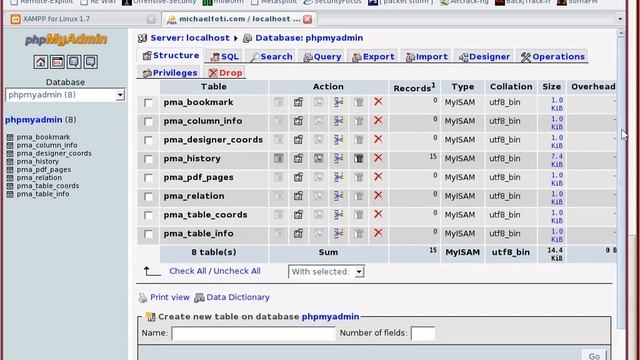
Task: Insert icon for pma_pdf_pages row
Action: [338, 177]
